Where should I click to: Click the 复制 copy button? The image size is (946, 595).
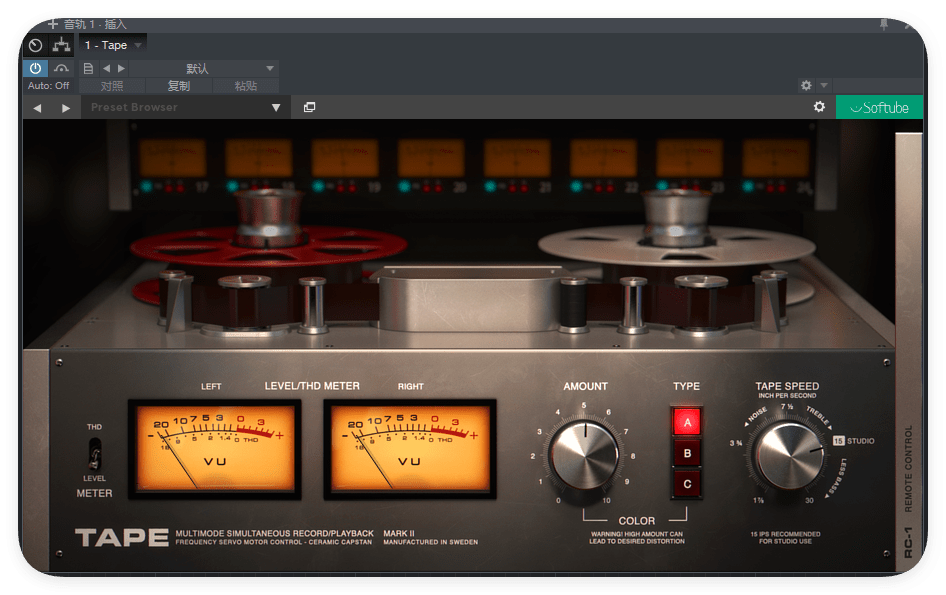click(179, 86)
